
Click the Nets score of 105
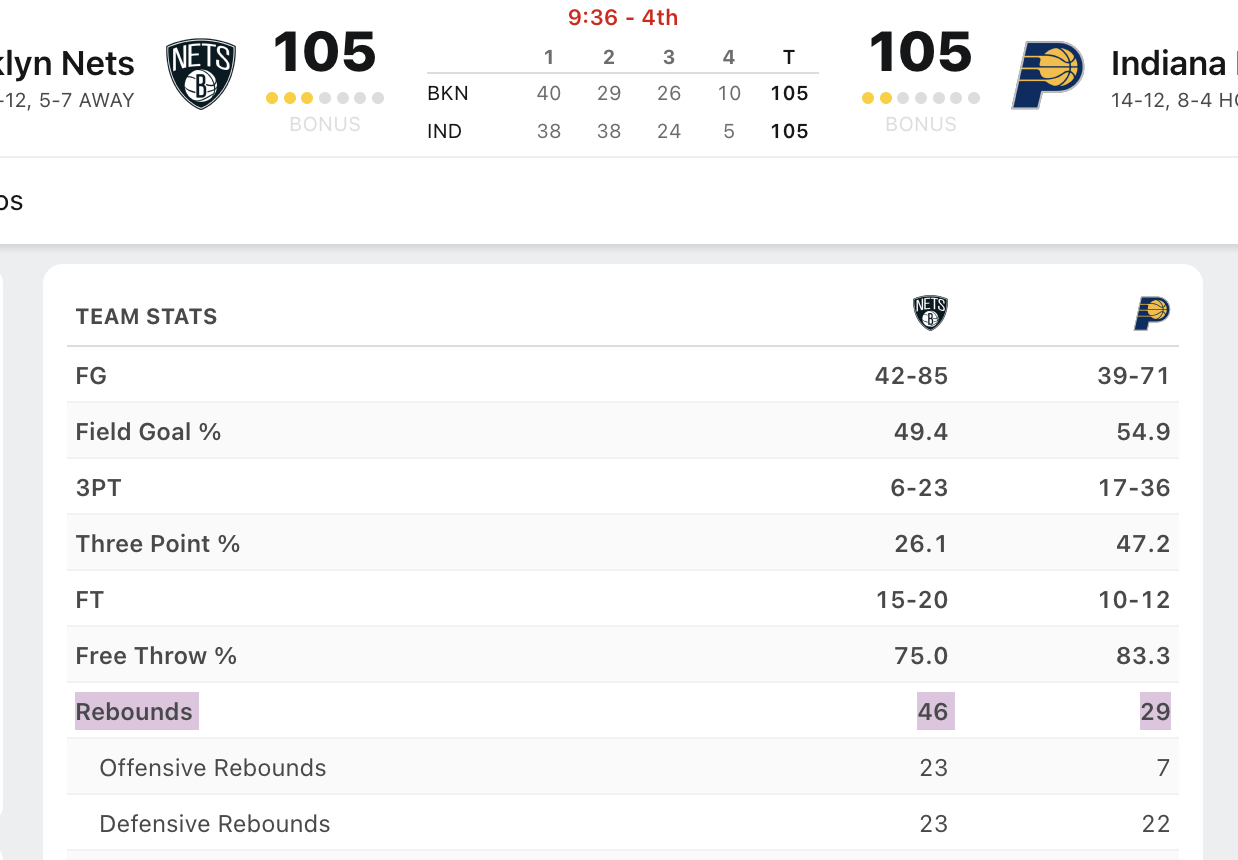pos(325,52)
